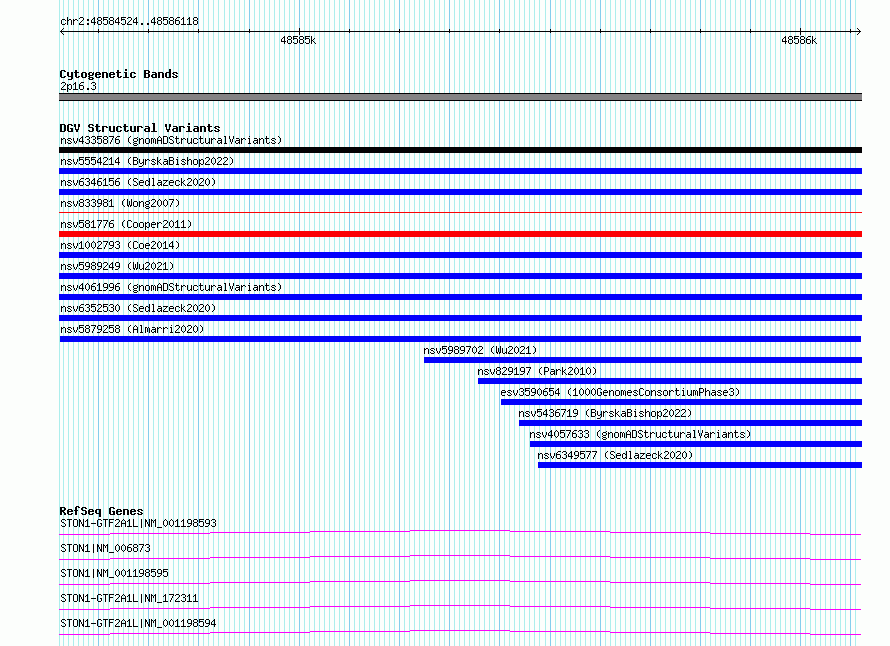Click nsv6346156 (Sedlazeck2020) label

[138, 182]
